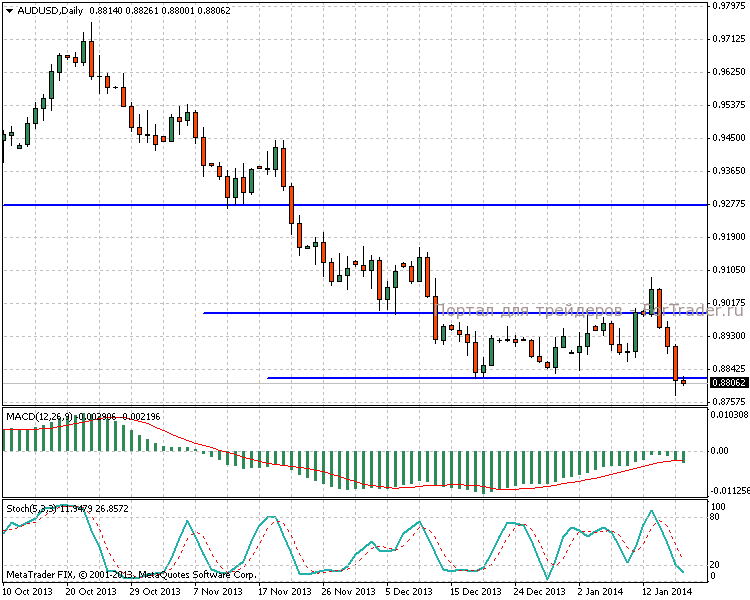Click the 0.00 level on the MACD scale

[x=721, y=450]
